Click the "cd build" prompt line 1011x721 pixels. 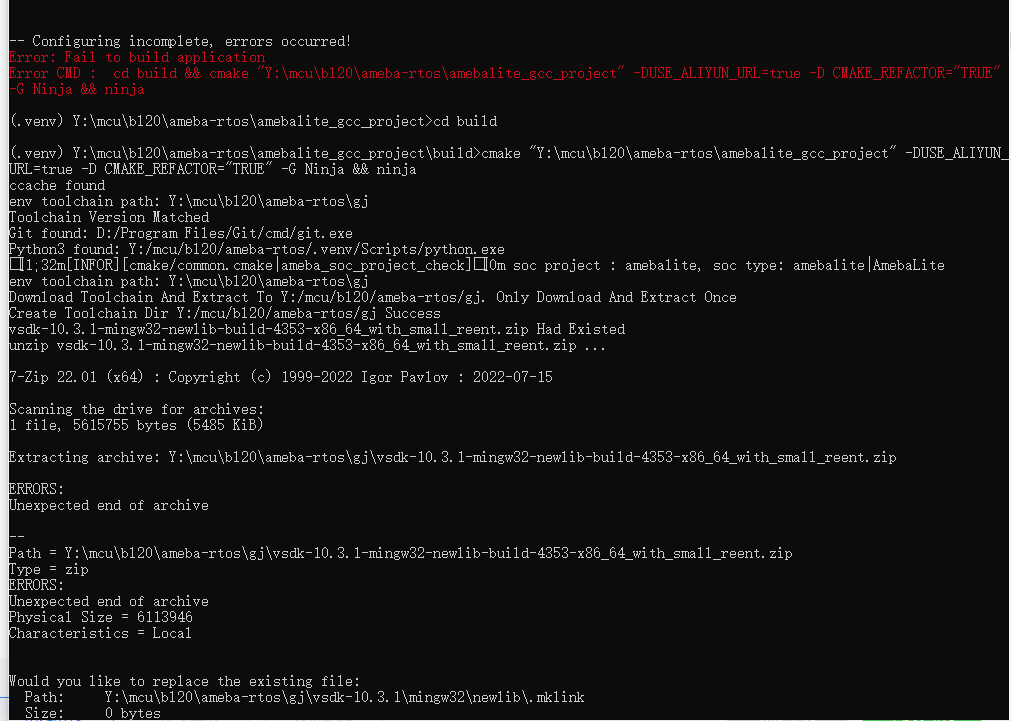pos(253,121)
